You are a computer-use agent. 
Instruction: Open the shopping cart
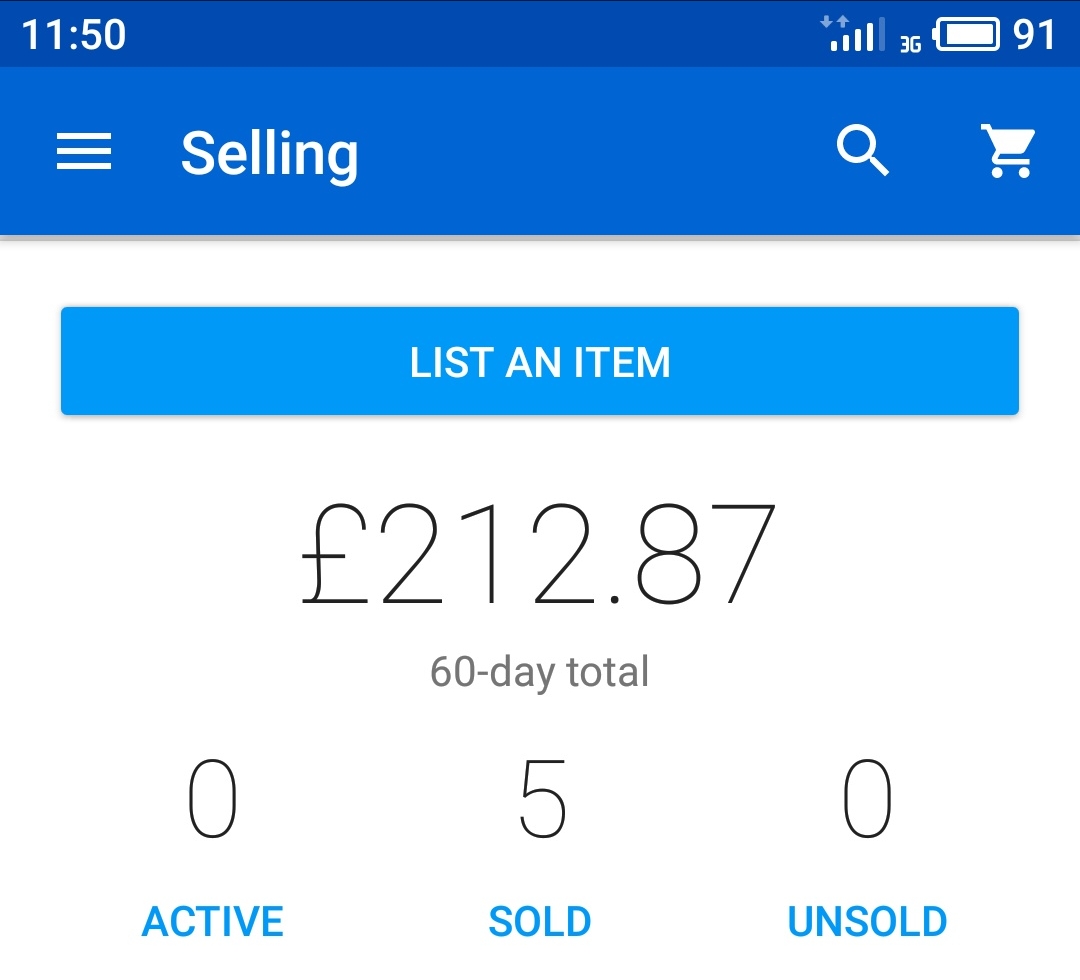[1008, 151]
